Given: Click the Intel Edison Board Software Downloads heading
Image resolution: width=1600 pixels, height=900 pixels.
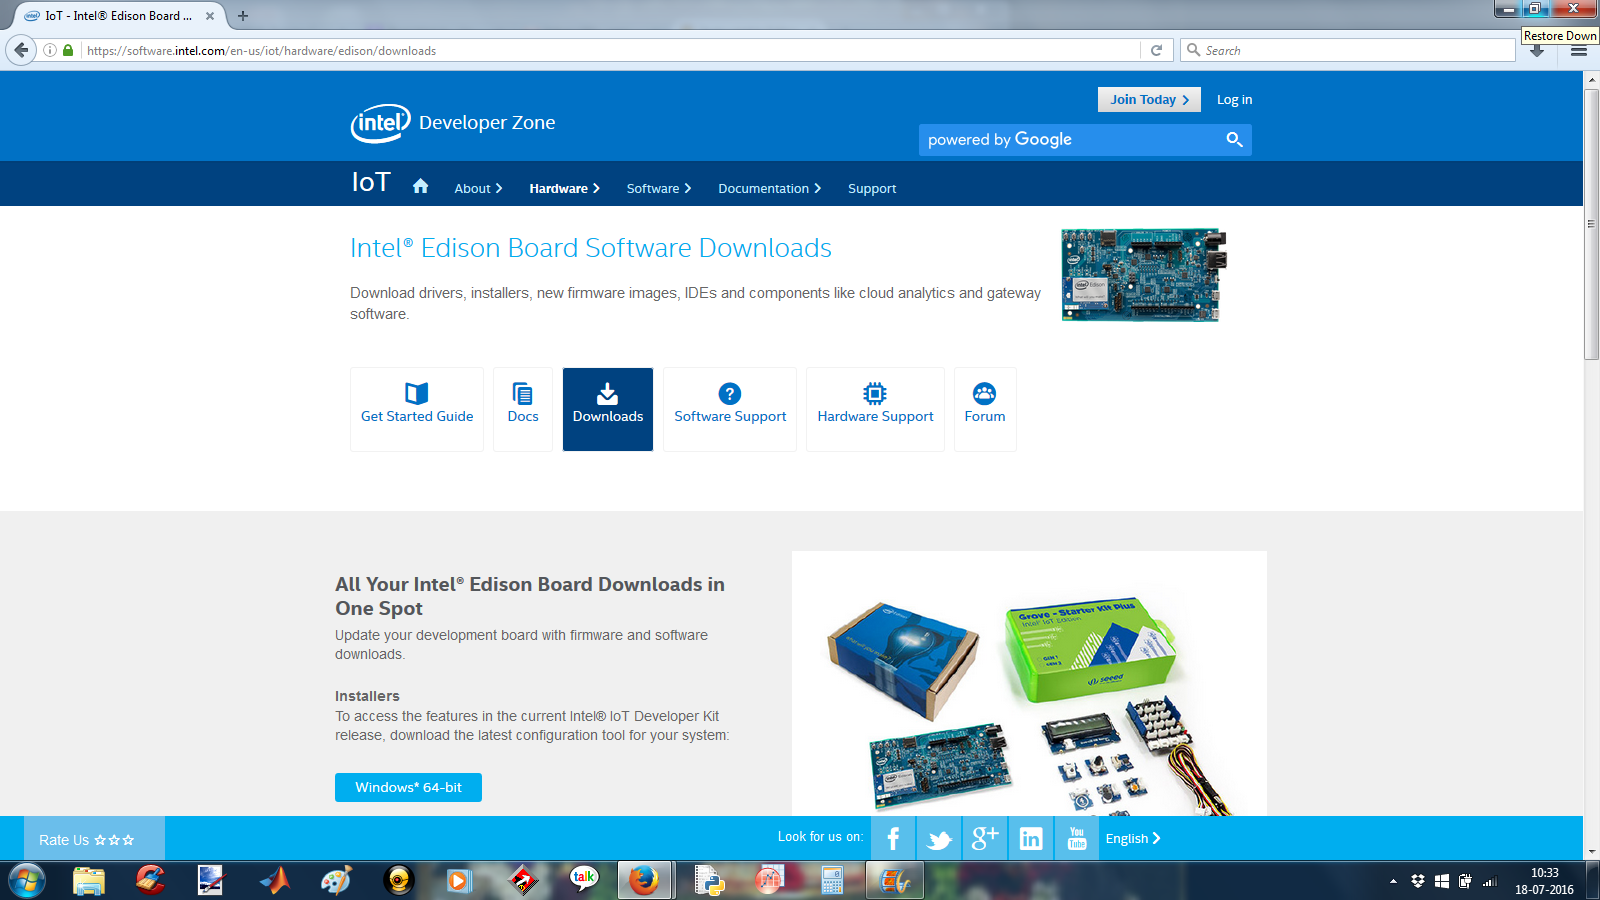Looking at the screenshot, I should (x=591, y=248).
